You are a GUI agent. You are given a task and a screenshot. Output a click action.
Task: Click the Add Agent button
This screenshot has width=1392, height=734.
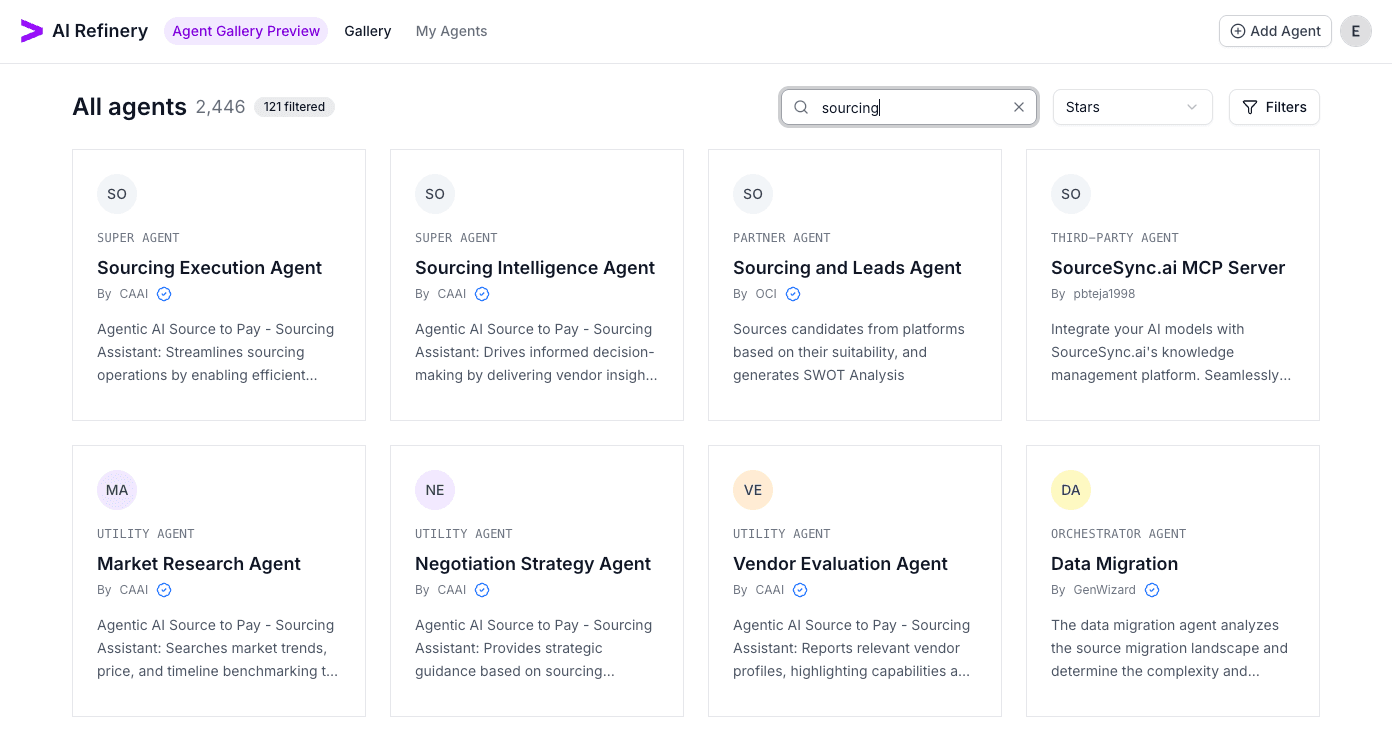1275,31
